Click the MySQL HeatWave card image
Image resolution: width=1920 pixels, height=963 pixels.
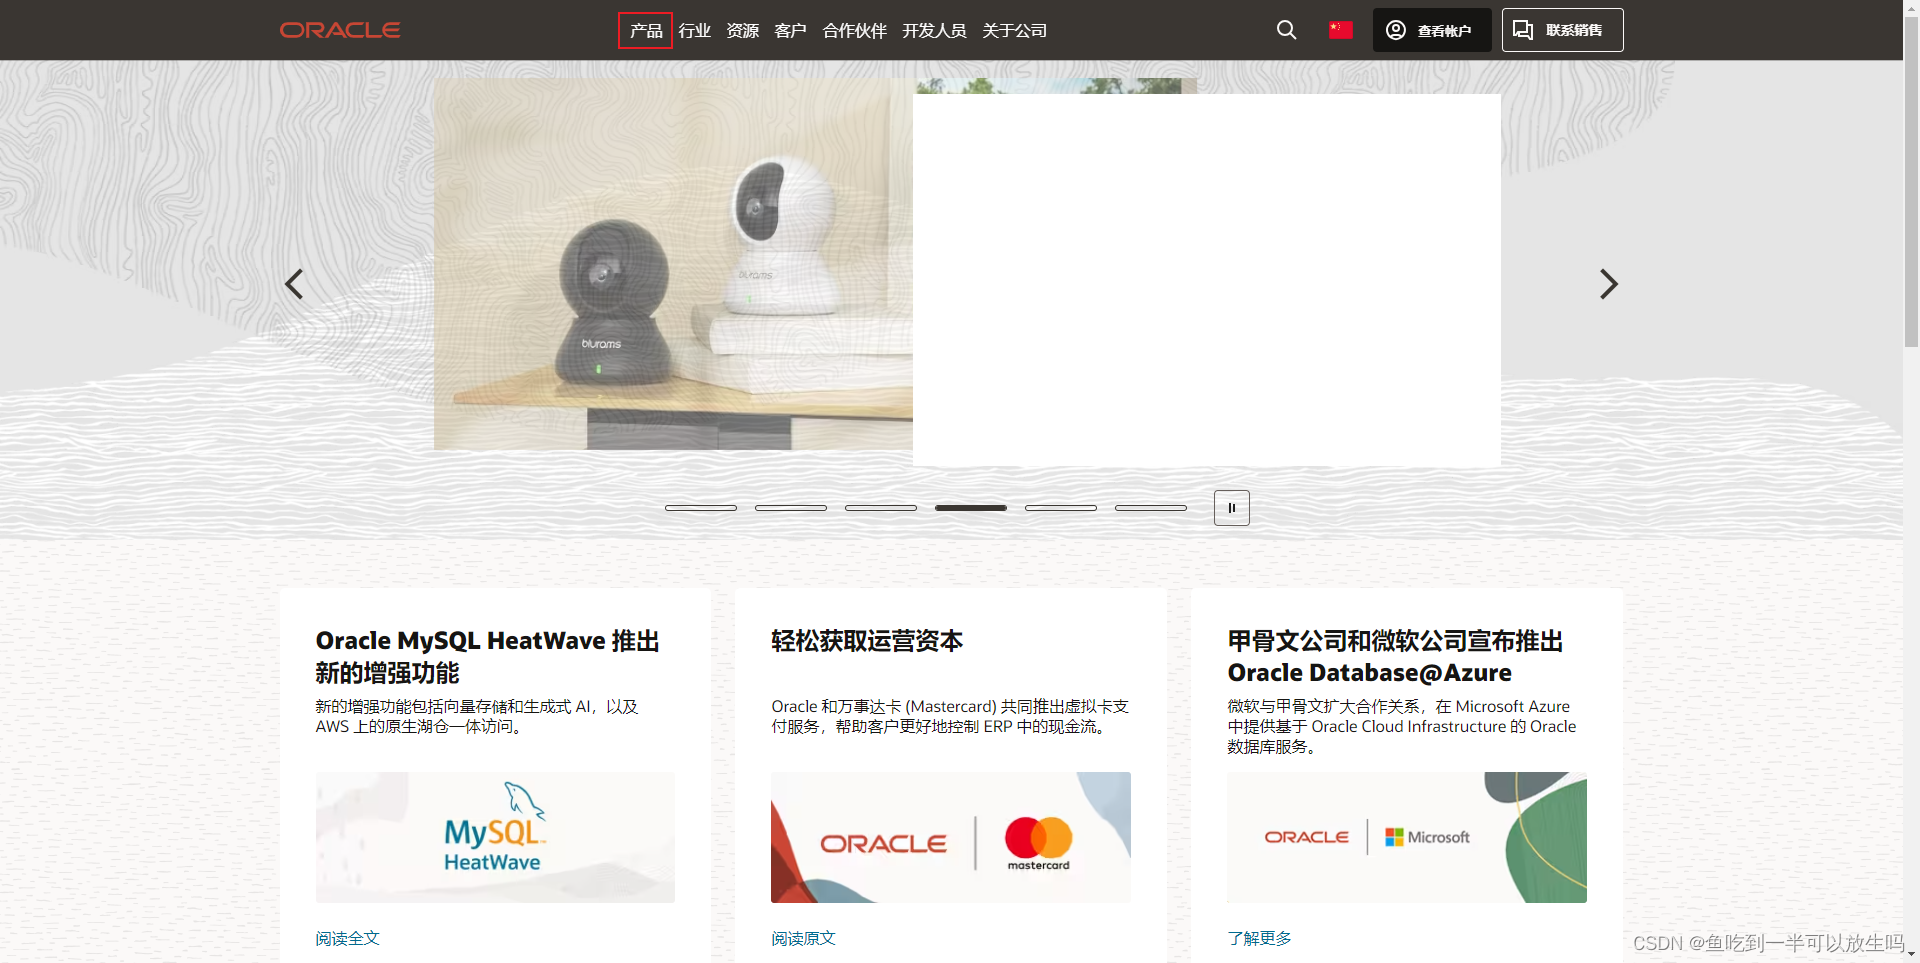495,837
